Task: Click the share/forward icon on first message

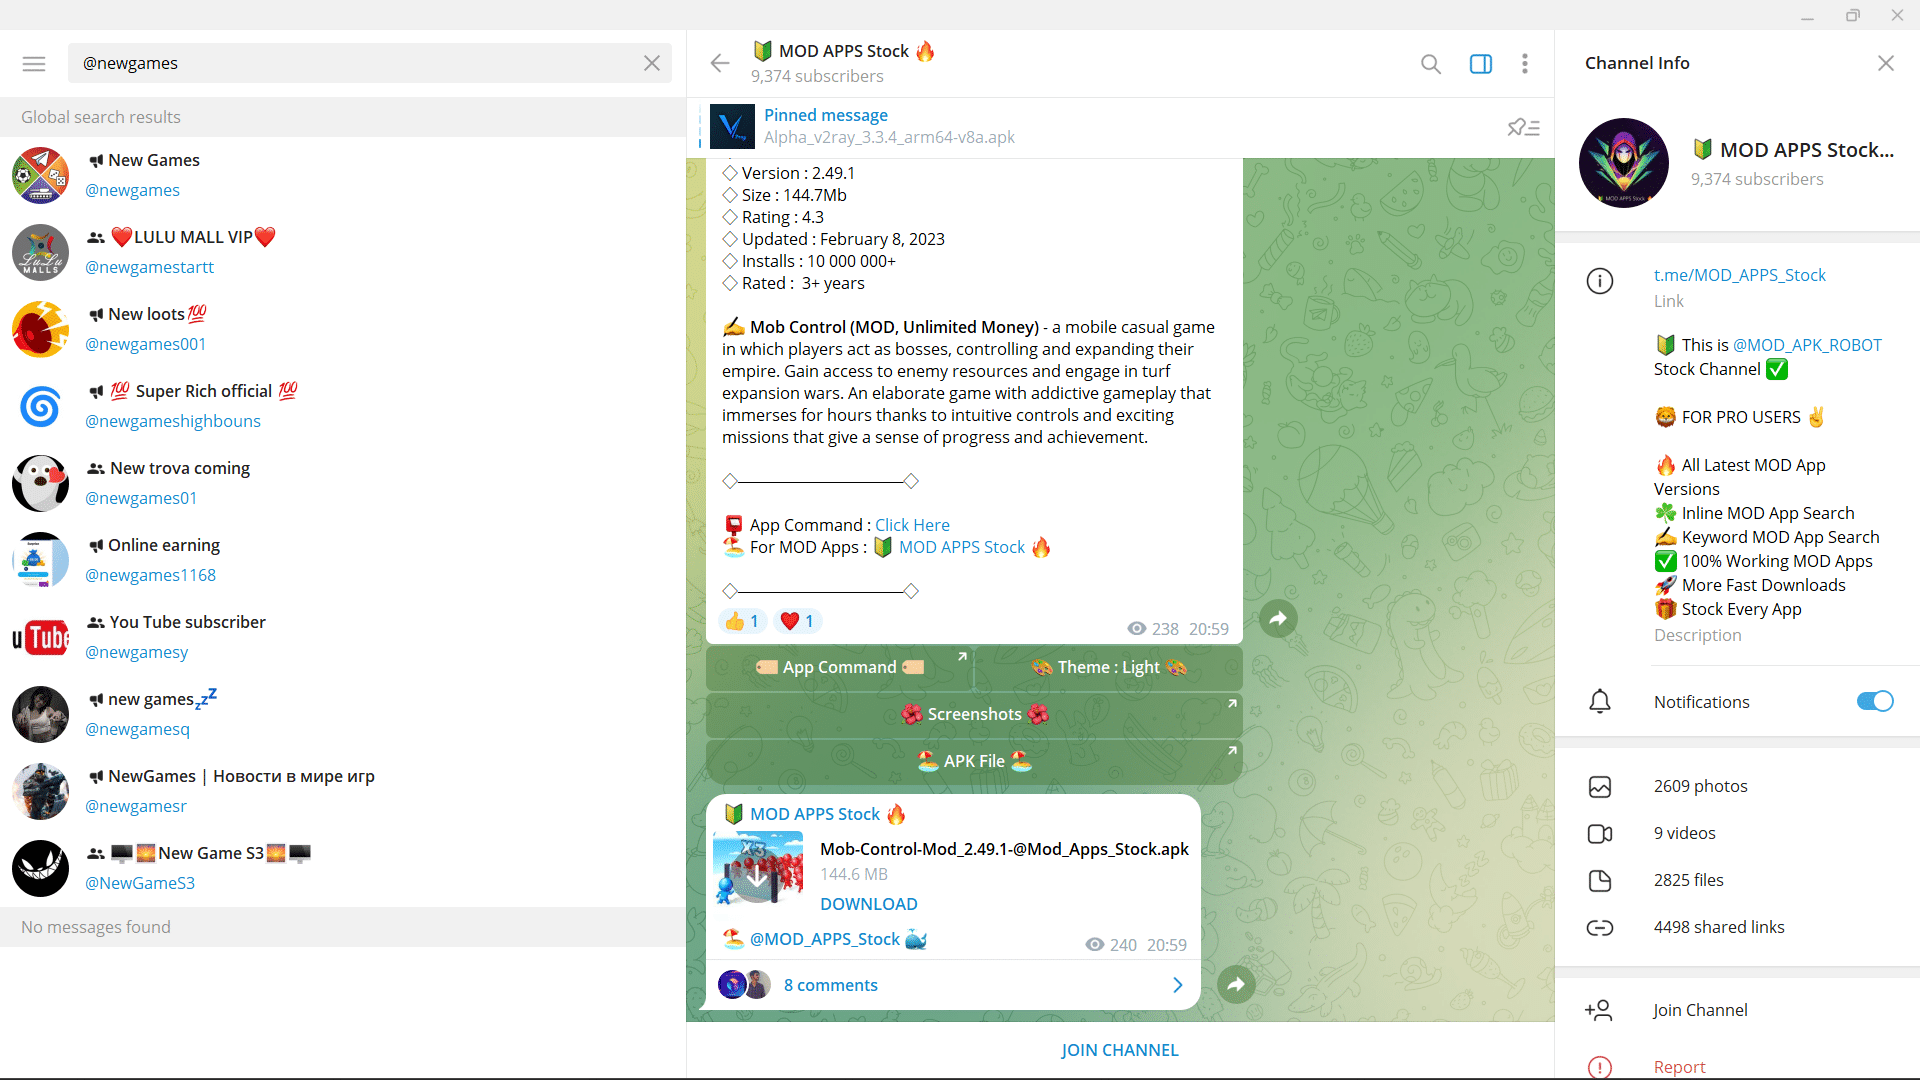Action: click(1274, 617)
